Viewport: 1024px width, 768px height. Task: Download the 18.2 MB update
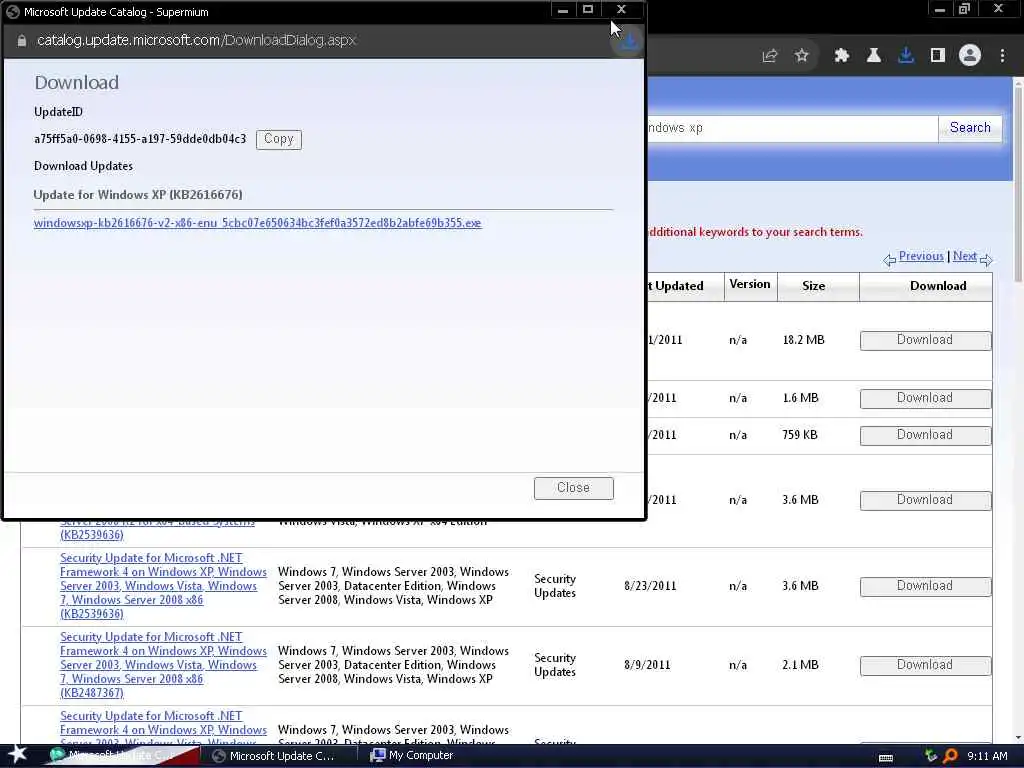click(925, 340)
